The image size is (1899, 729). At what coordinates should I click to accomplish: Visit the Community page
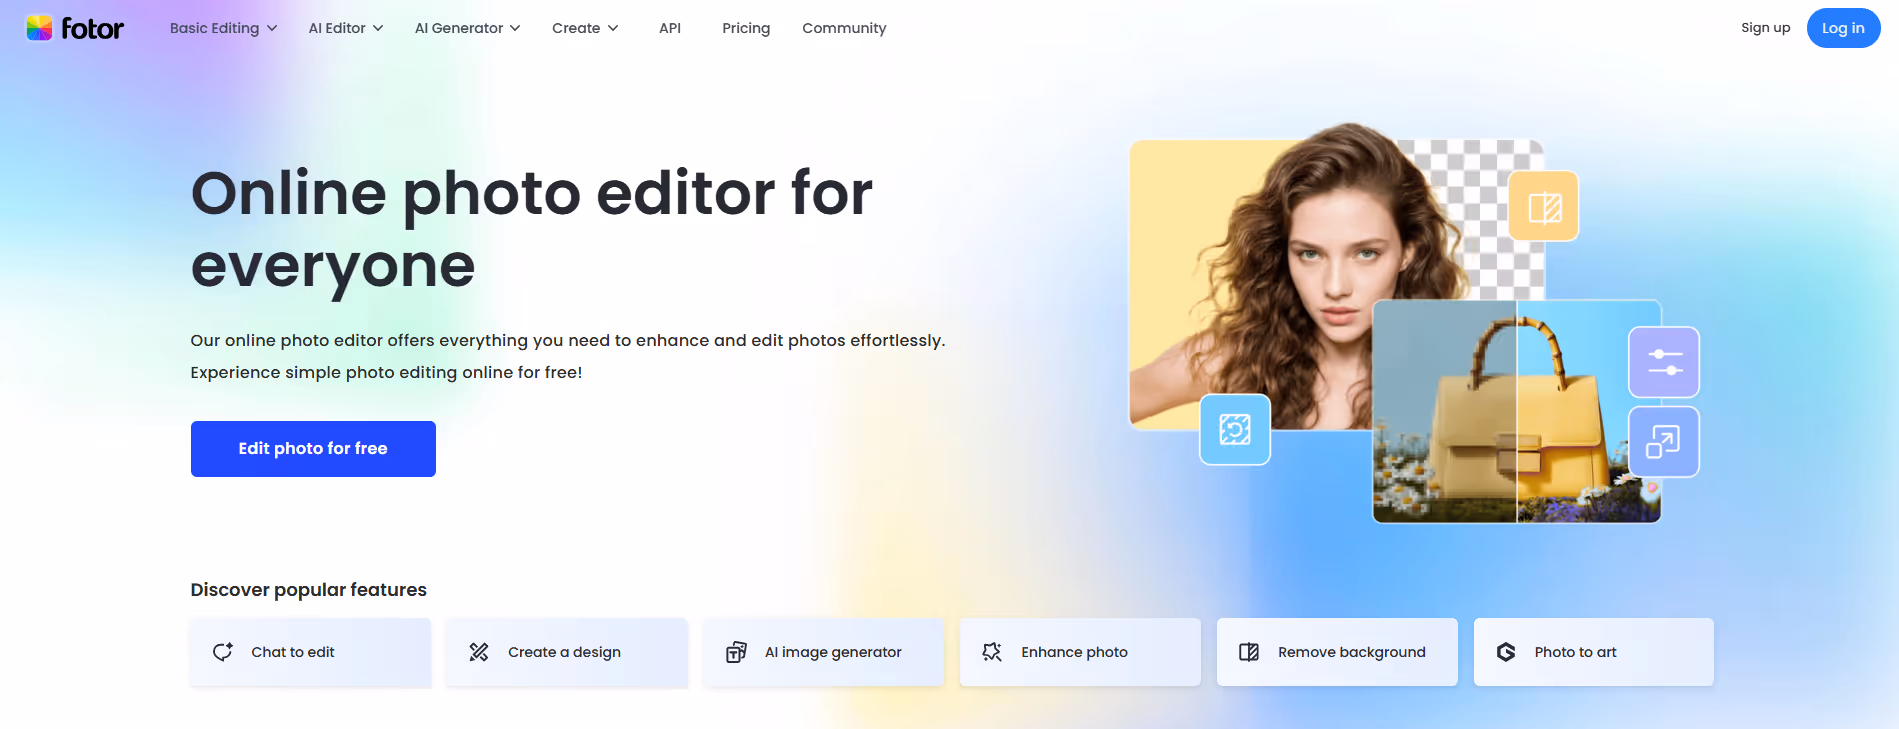coord(844,28)
